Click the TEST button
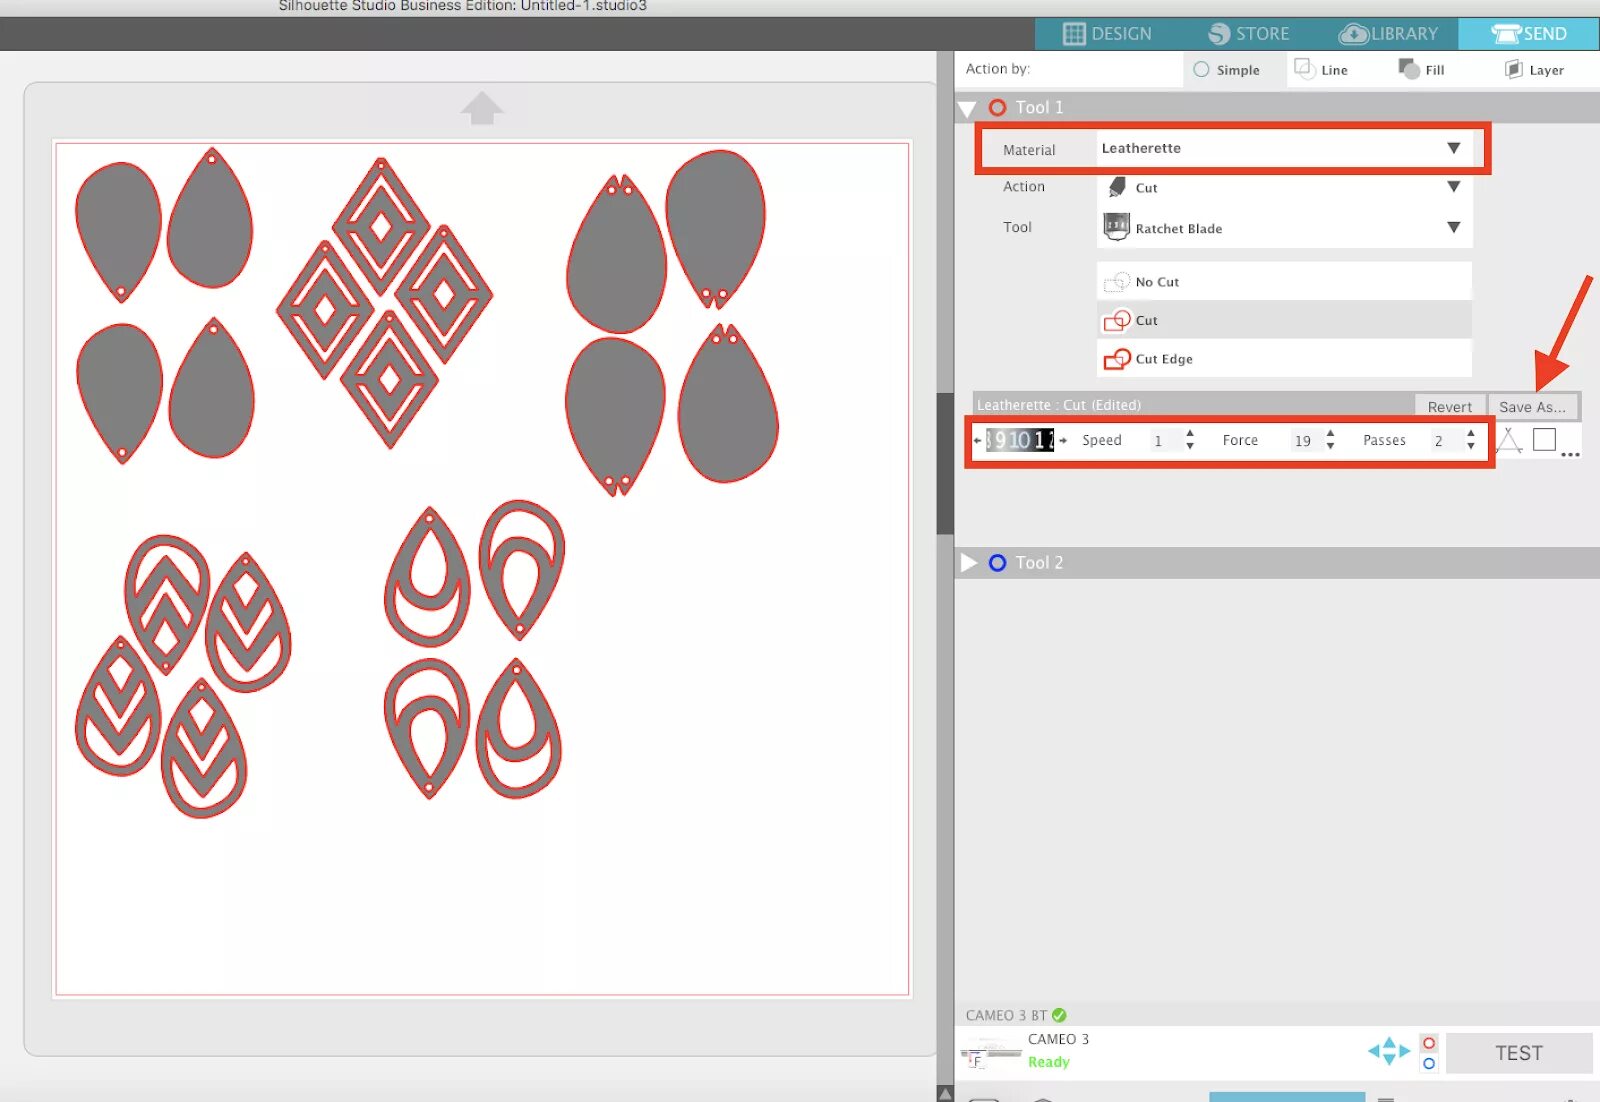The height and width of the screenshot is (1102, 1600). tap(1519, 1053)
